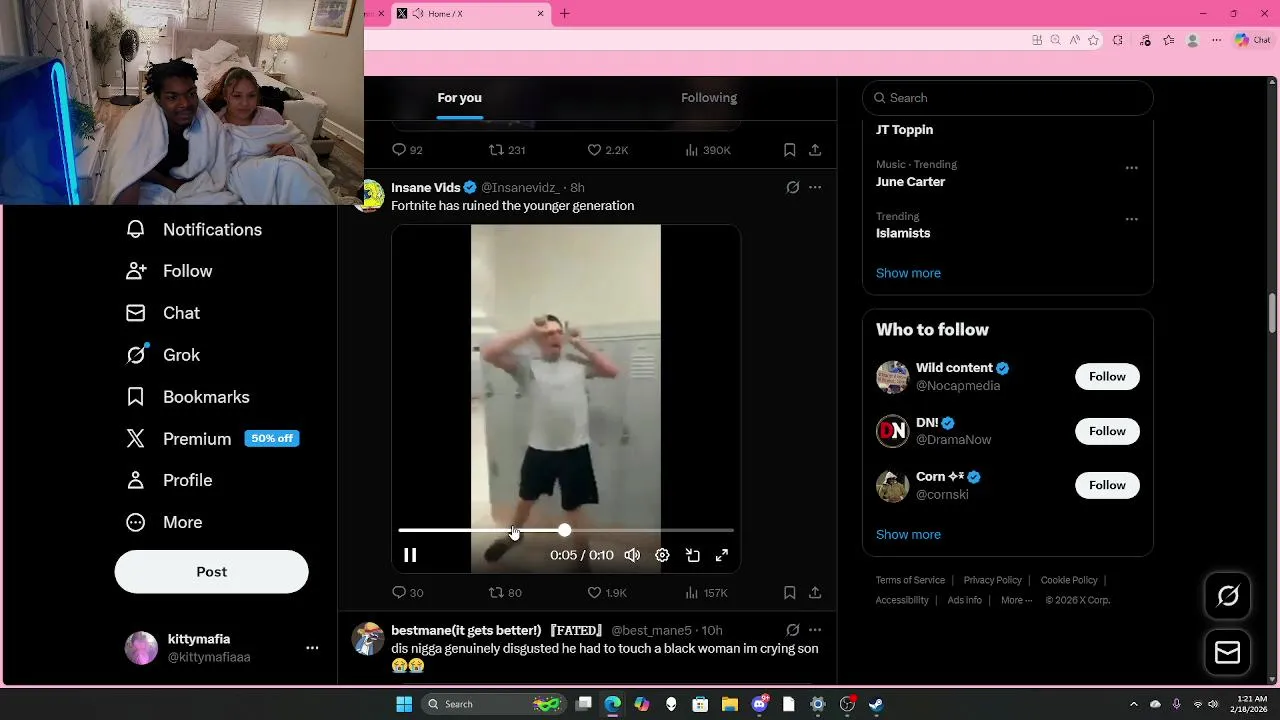Open video settings gear
The image size is (1280, 720).
[x=662, y=555]
